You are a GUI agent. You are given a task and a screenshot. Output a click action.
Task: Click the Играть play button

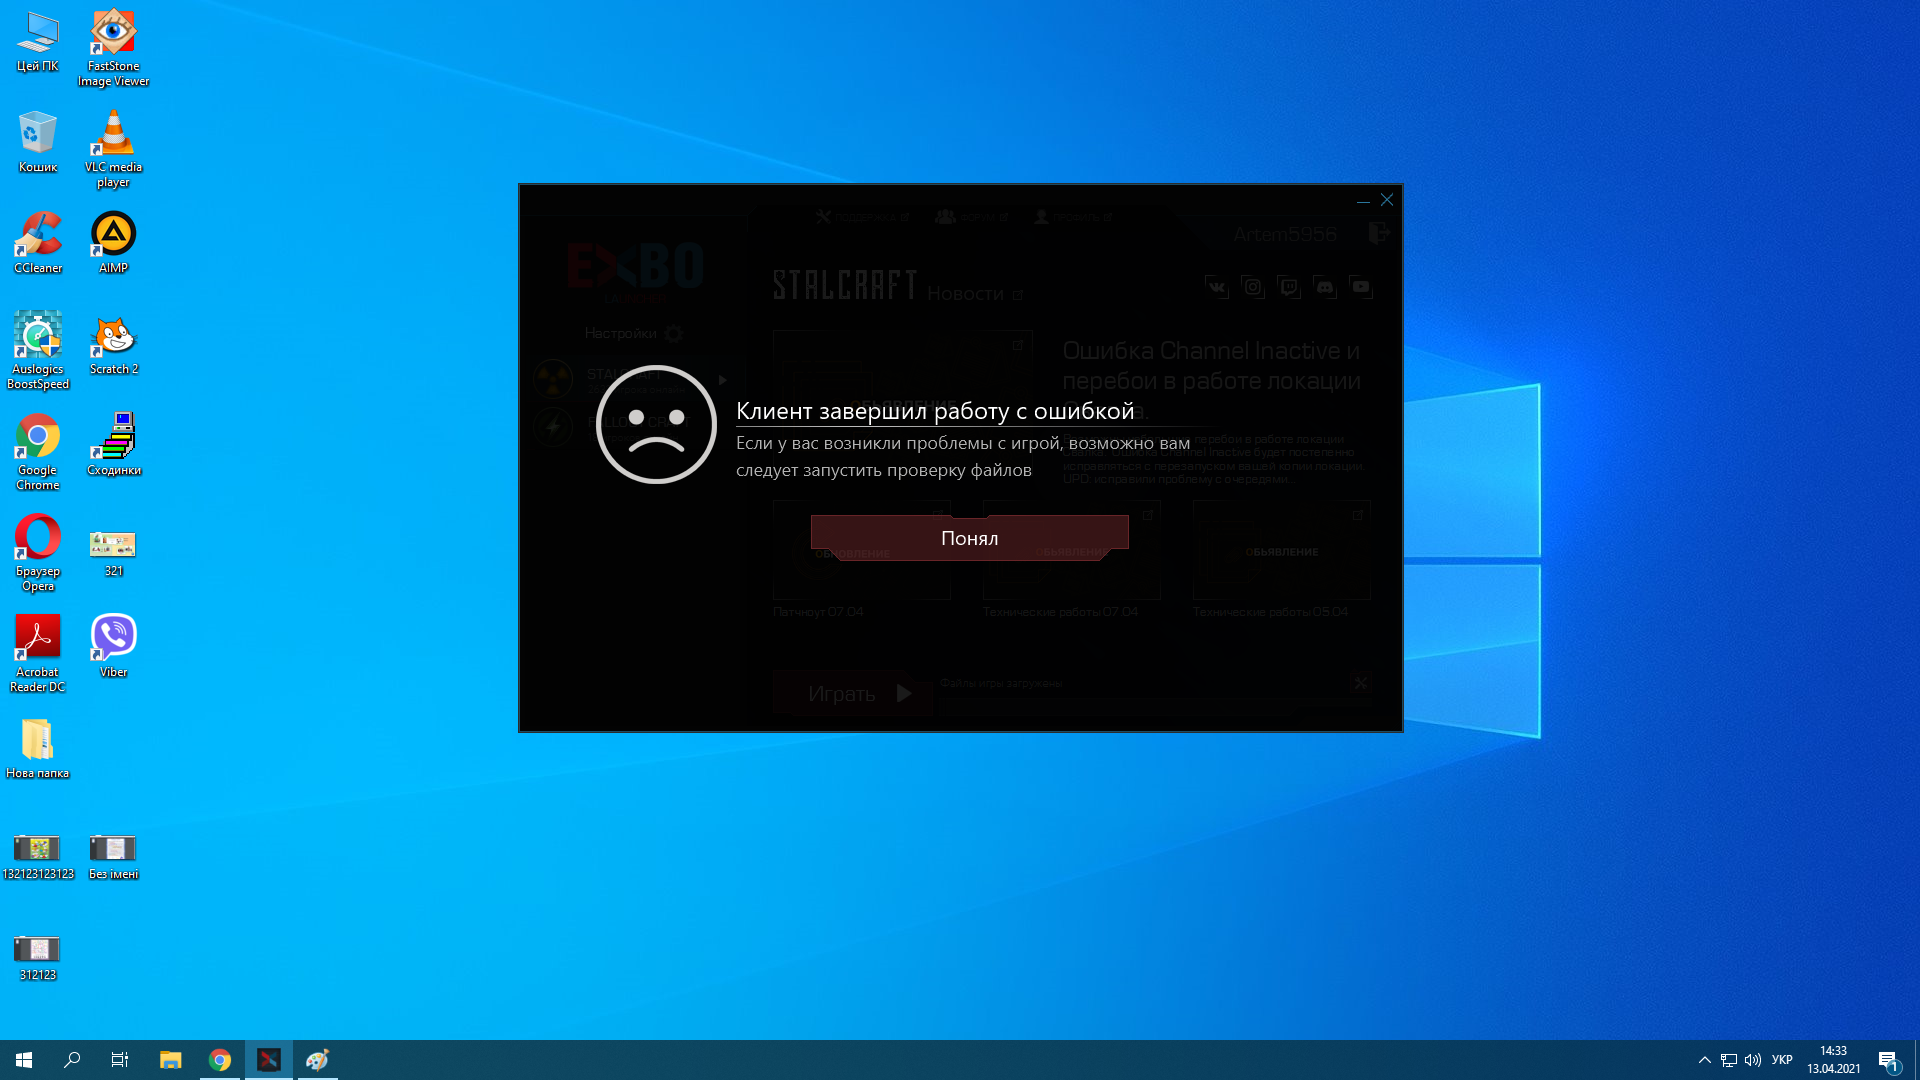point(852,693)
